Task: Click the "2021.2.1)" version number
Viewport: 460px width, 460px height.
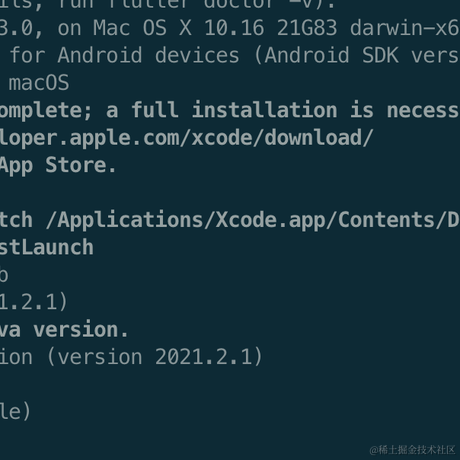Action: [x=209, y=357]
